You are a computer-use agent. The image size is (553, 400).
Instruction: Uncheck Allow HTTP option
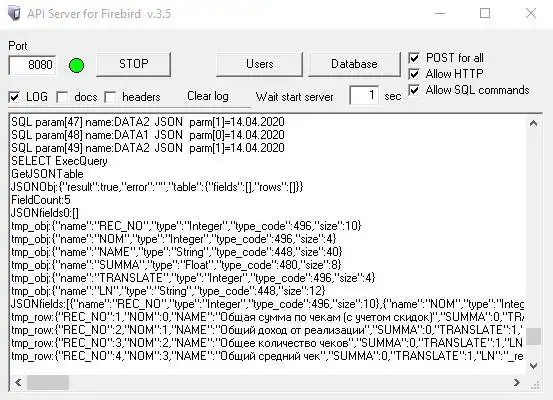414,74
